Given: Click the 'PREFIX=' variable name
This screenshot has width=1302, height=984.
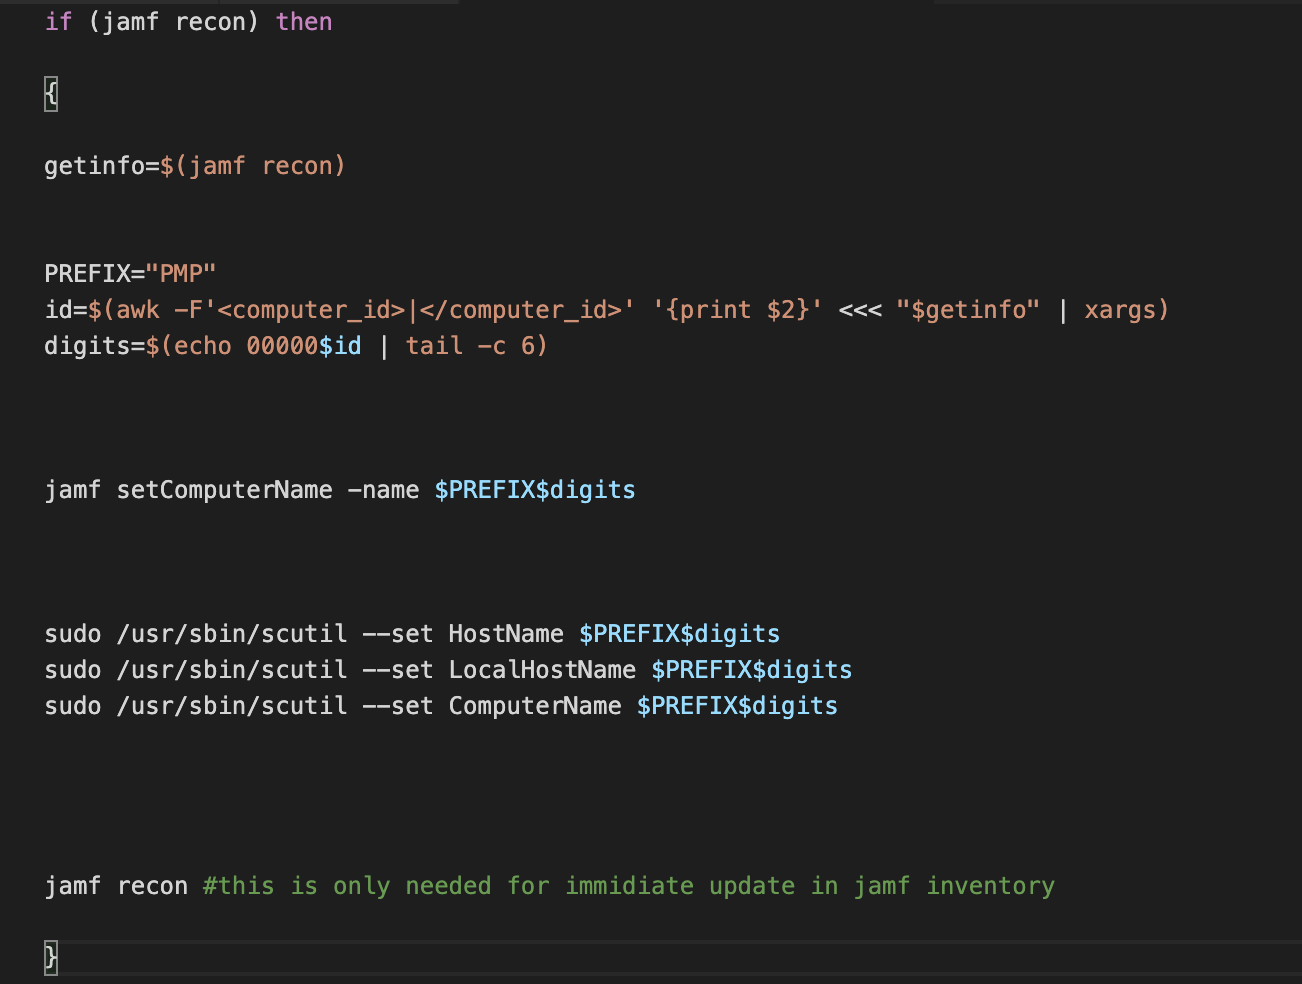Looking at the screenshot, I should [95, 273].
